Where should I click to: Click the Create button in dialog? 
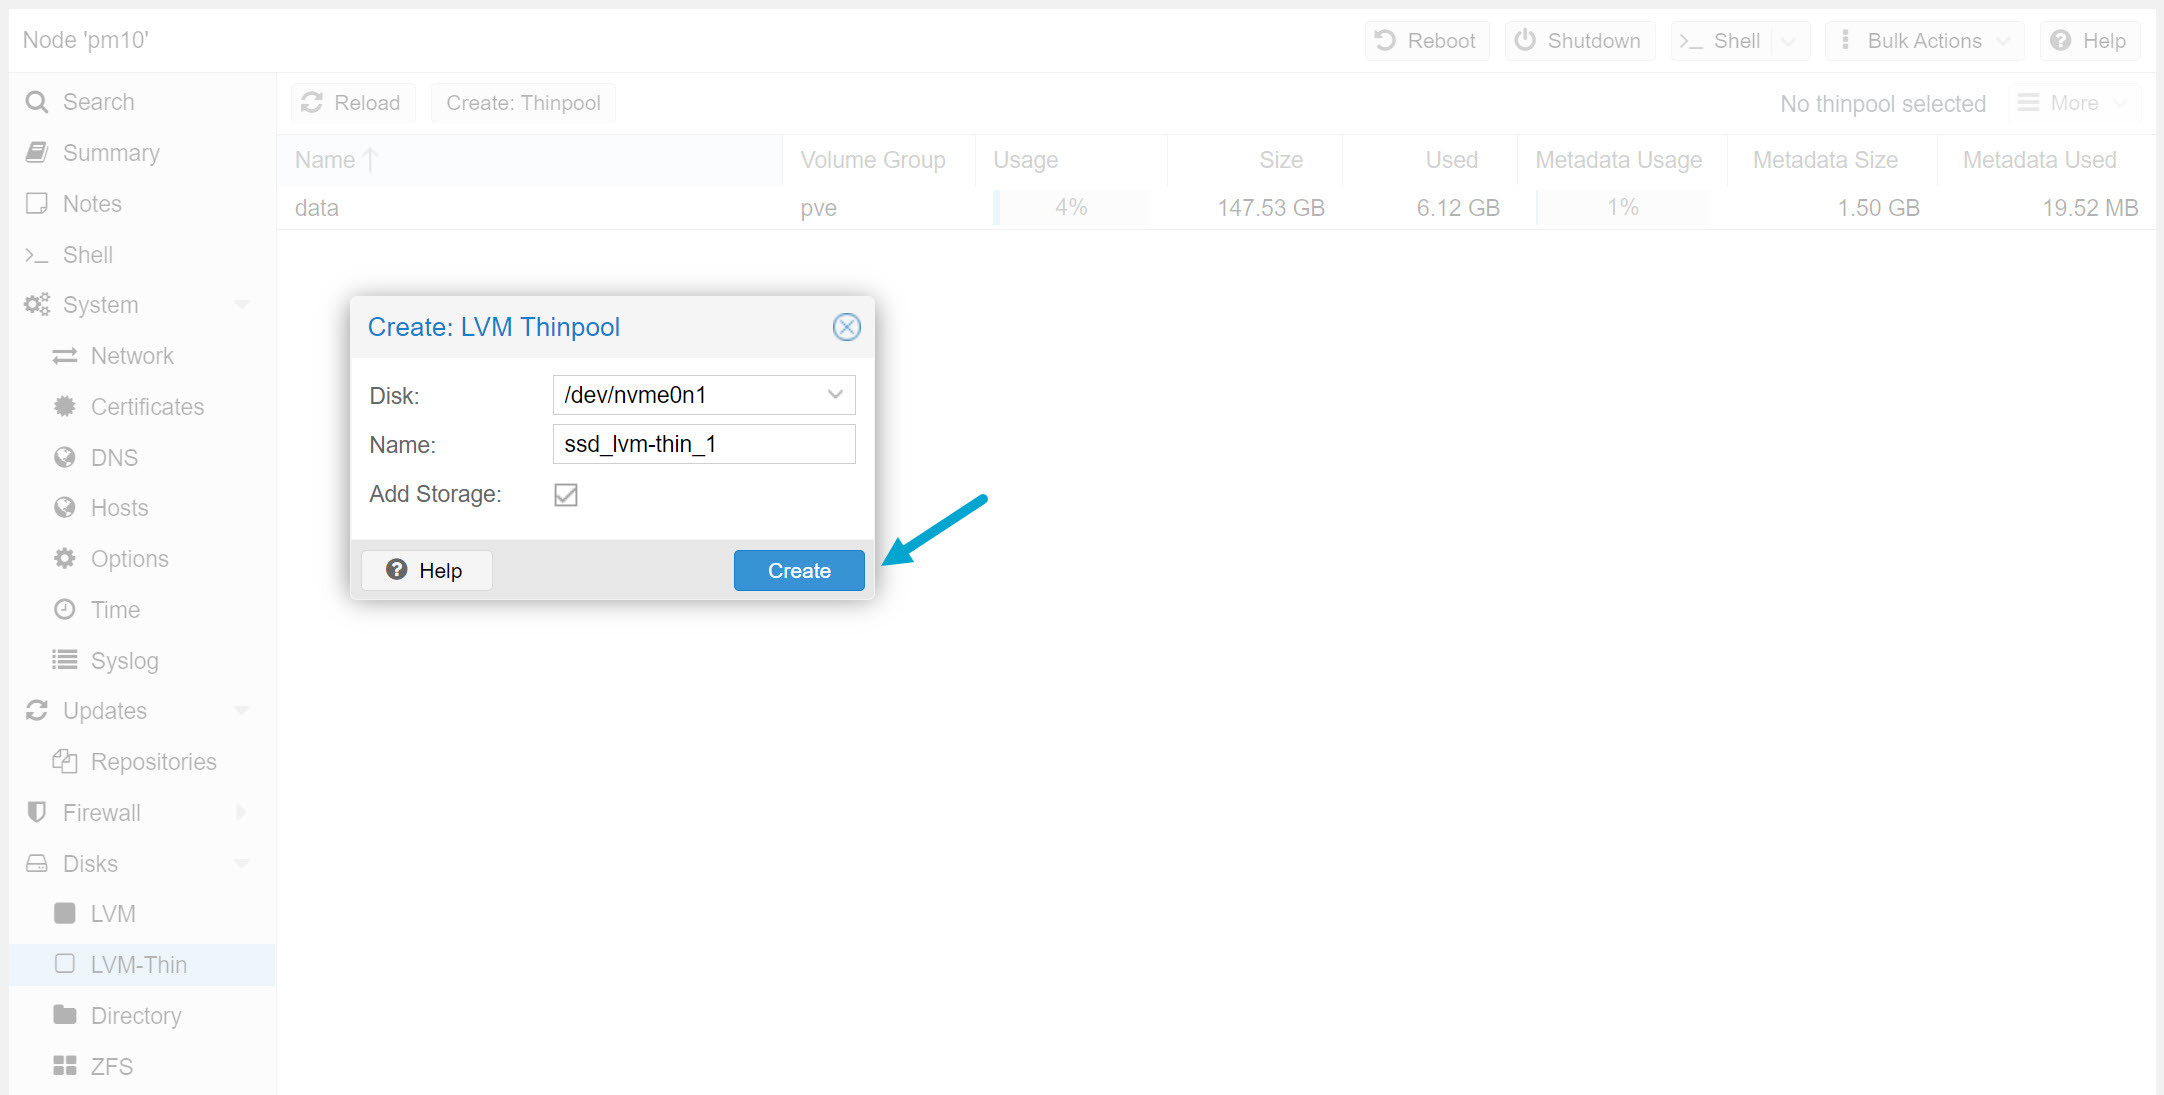799,571
